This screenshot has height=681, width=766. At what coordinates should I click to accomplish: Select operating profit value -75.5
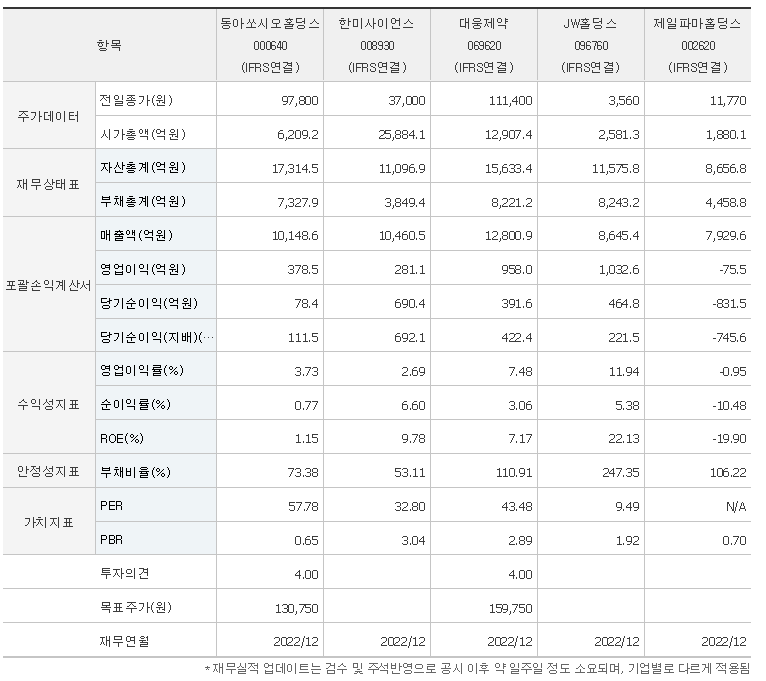(x=732, y=270)
